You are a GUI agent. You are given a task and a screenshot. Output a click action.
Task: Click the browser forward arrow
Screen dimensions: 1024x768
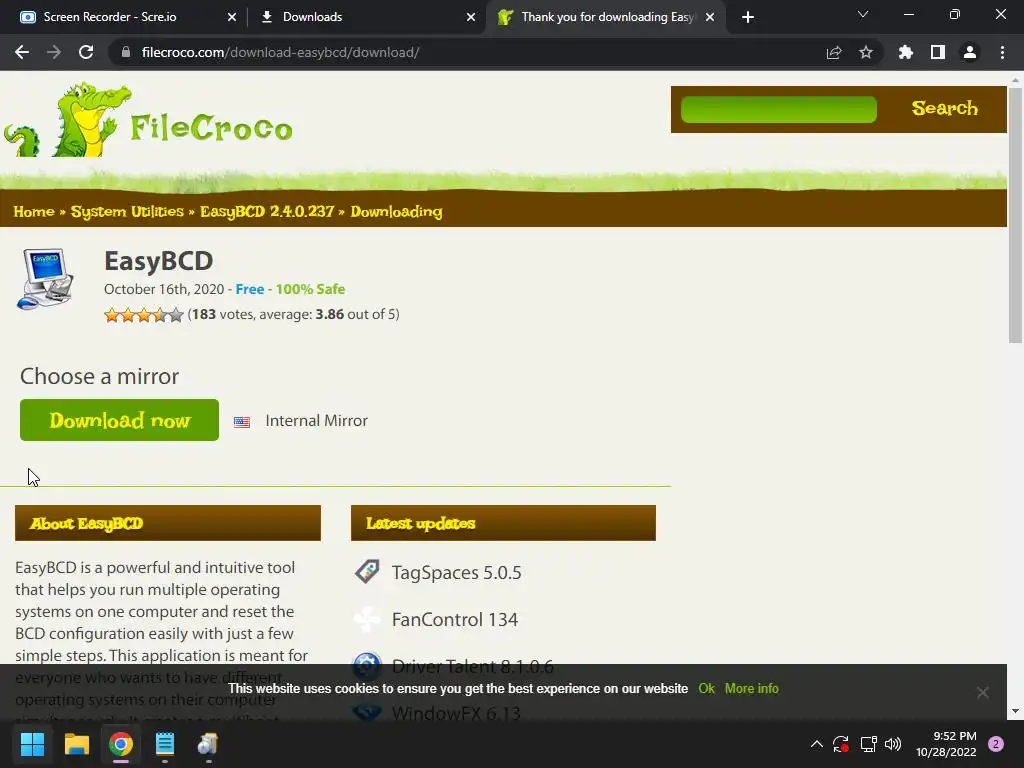(54, 52)
